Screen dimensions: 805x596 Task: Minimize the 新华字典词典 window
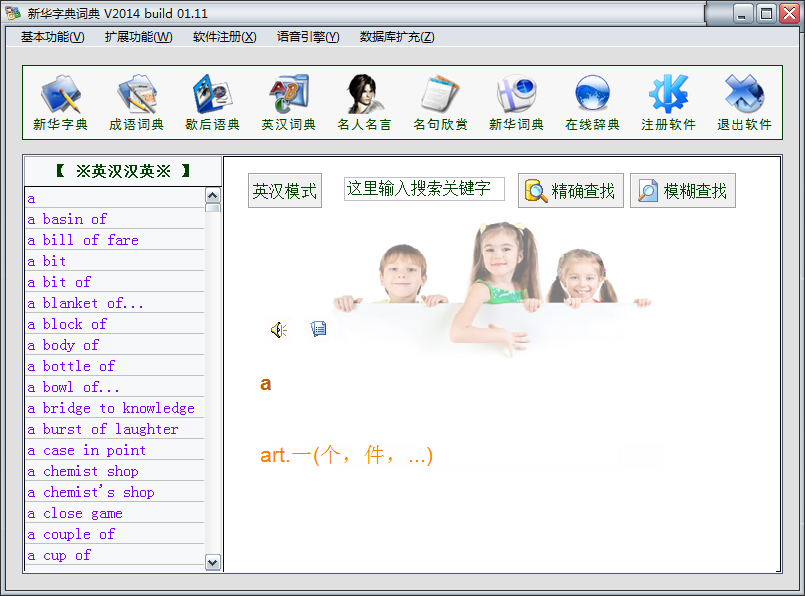point(741,14)
